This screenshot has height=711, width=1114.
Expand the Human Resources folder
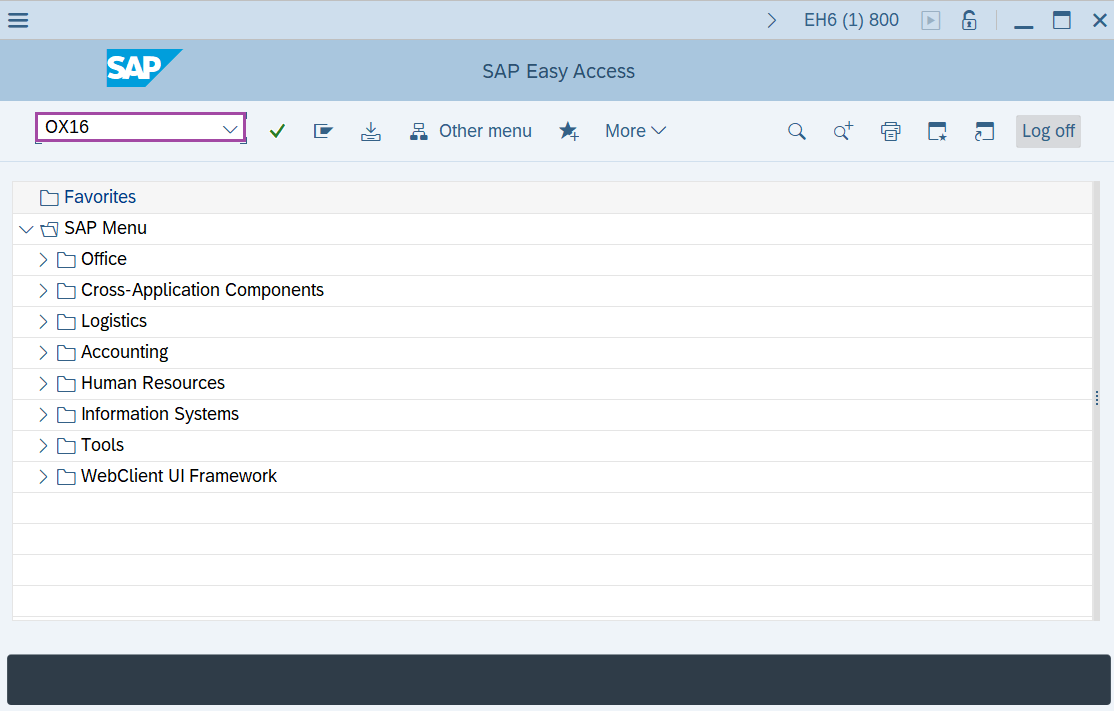pos(43,383)
